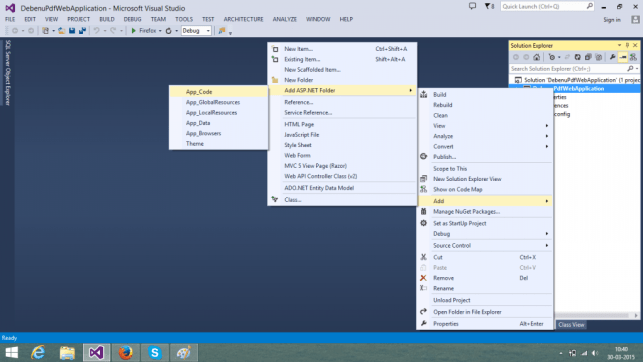Click the feedback speech bubble icon
The image size is (643, 362).
point(472,6)
